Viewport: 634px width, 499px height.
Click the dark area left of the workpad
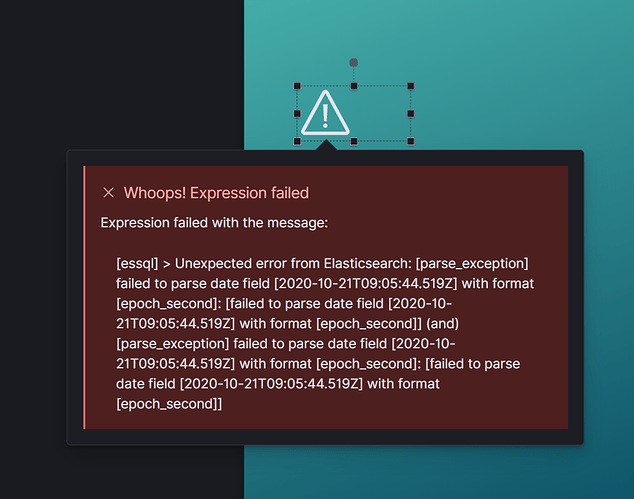pos(121,73)
